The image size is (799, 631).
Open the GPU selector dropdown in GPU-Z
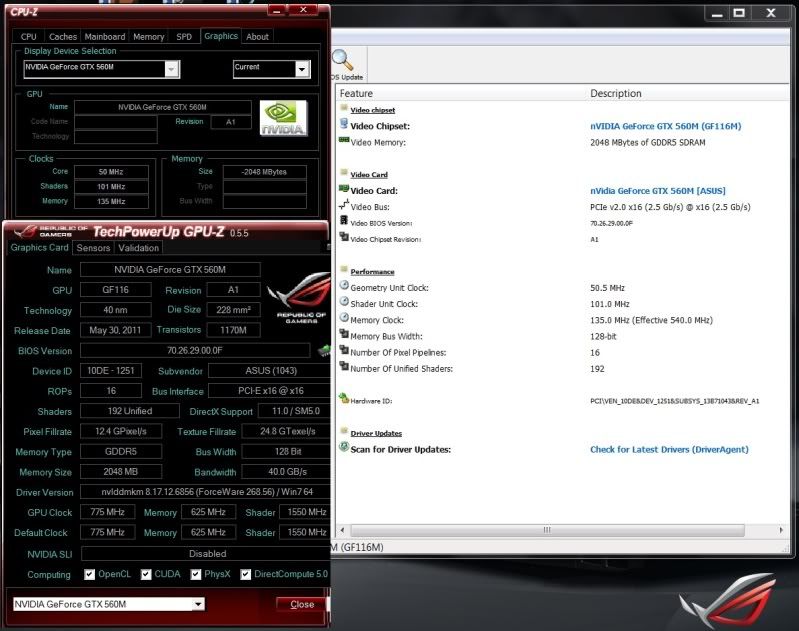[198, 604]
